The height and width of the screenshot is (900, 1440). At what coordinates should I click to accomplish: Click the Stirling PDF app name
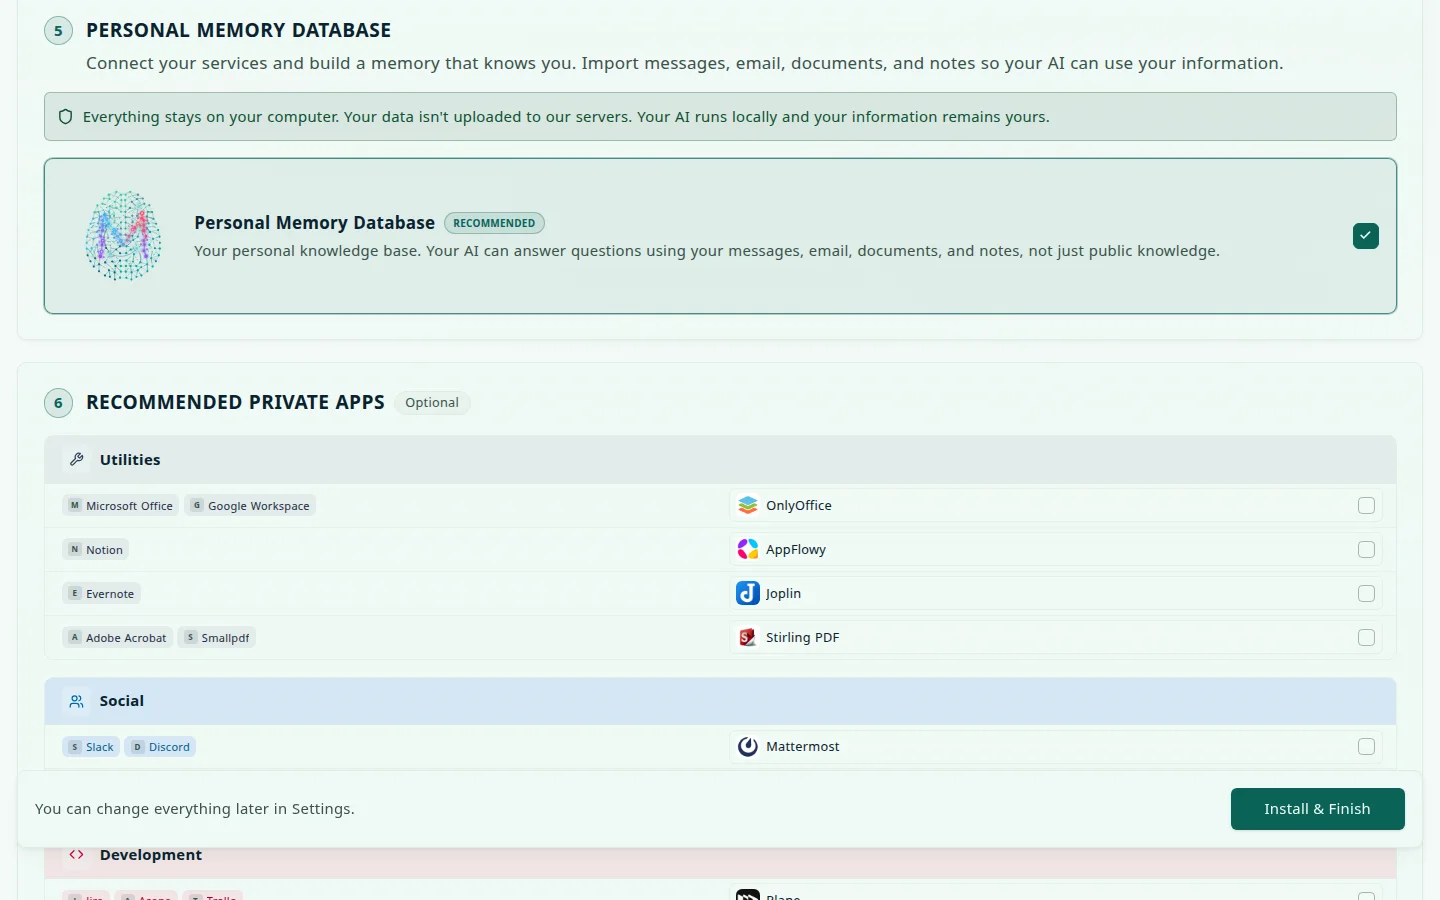pos(803,638)
